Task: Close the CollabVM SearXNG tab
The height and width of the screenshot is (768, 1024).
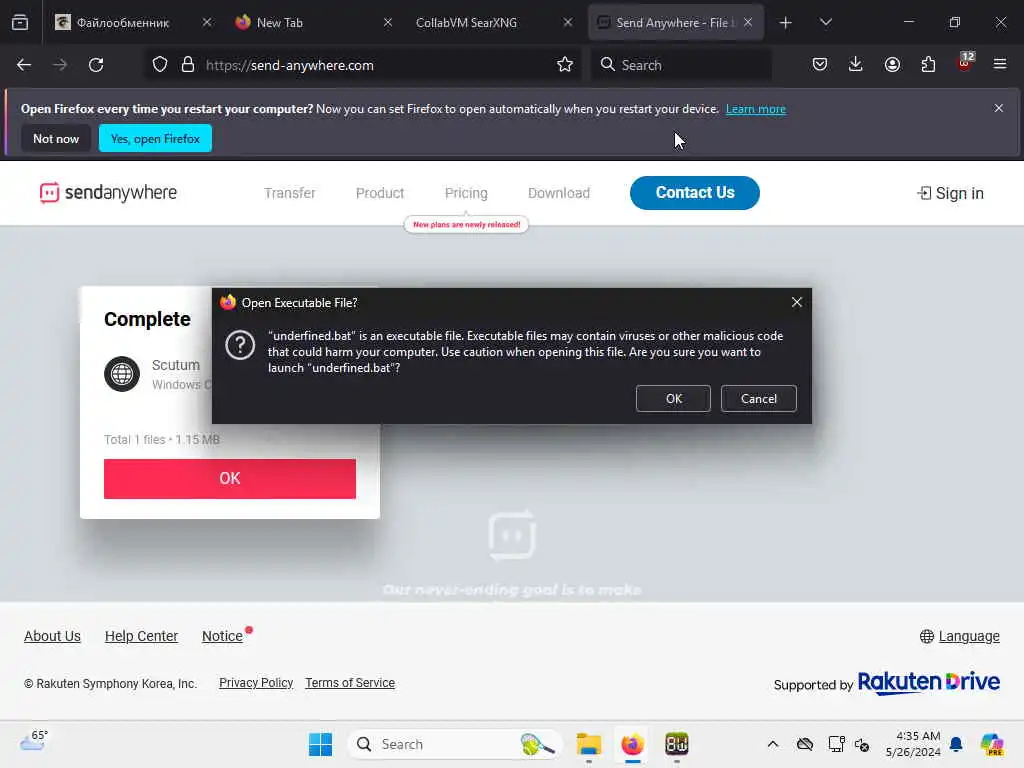Action: 568,22
